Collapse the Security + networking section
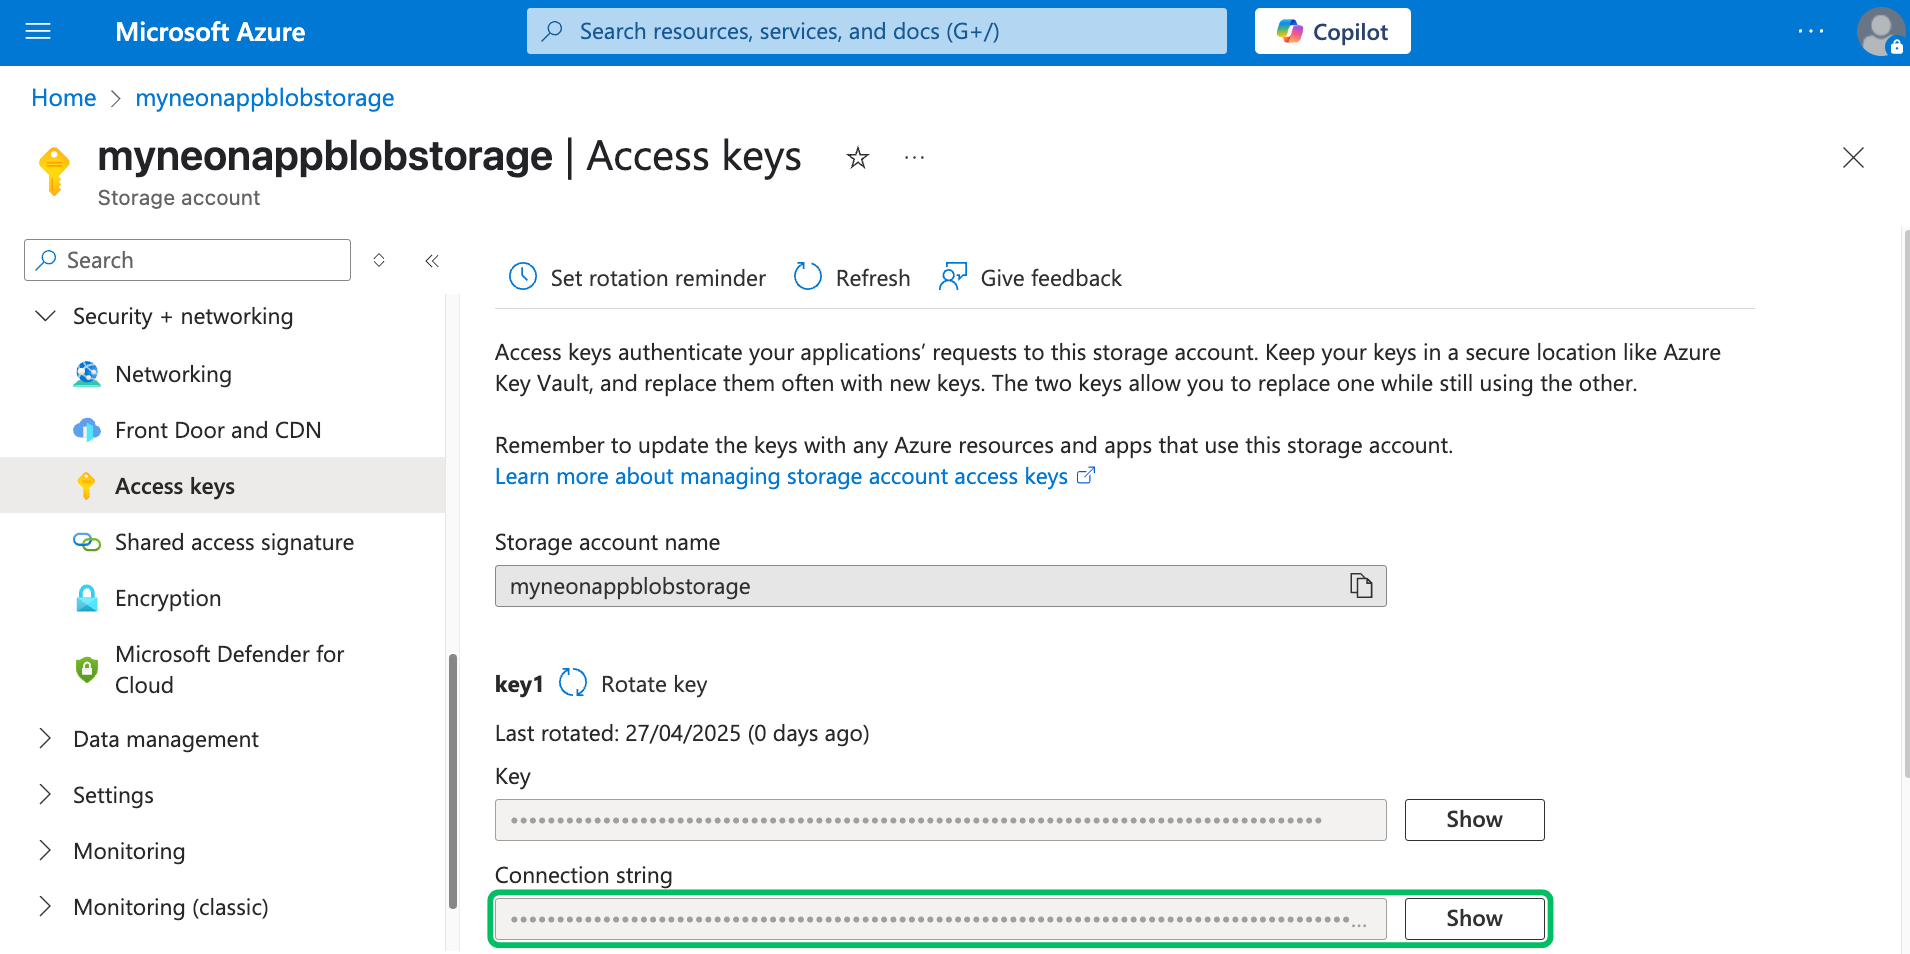Viewport: 1910px width, 954px height. click(45, 316)
